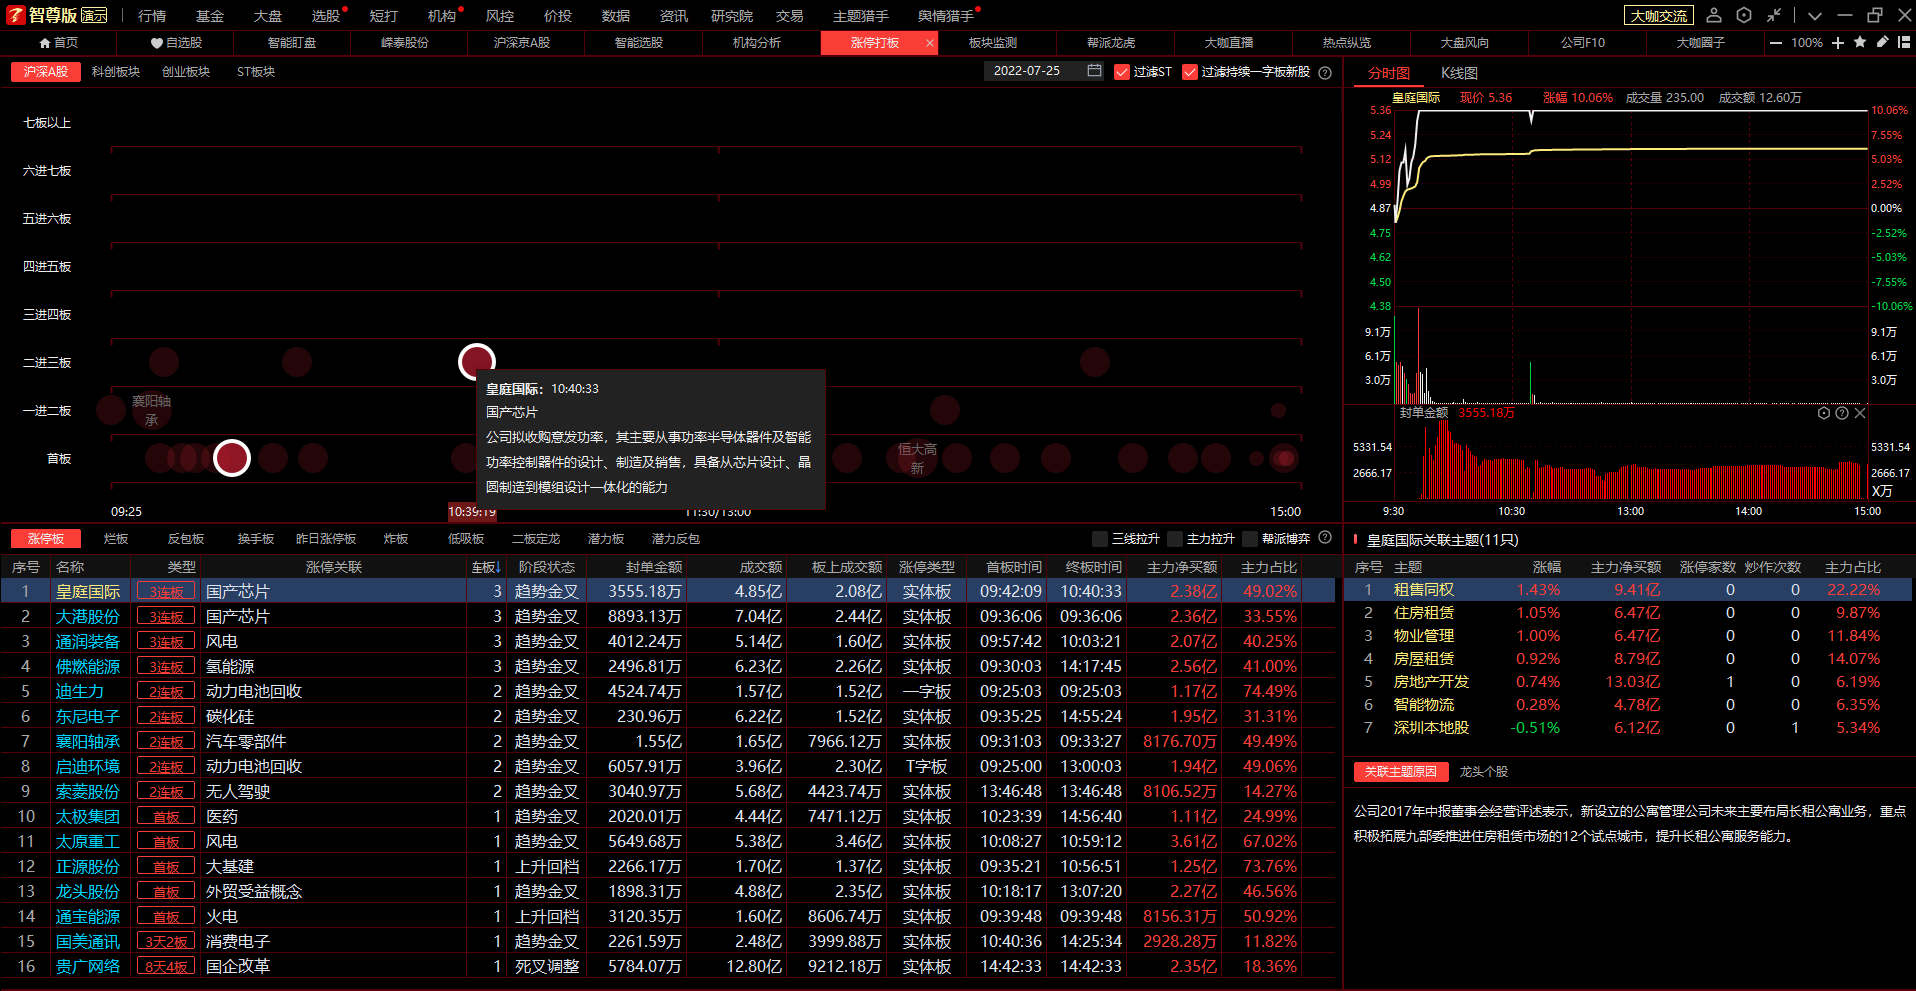Click 3连板 tag of 佛燃能源
The image size is (1916, 991).
(166, 667)
